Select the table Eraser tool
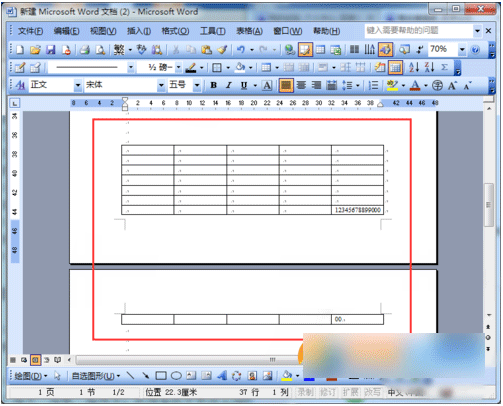The image size is (503, 406). pyautogui.click(x=35, y=68)
